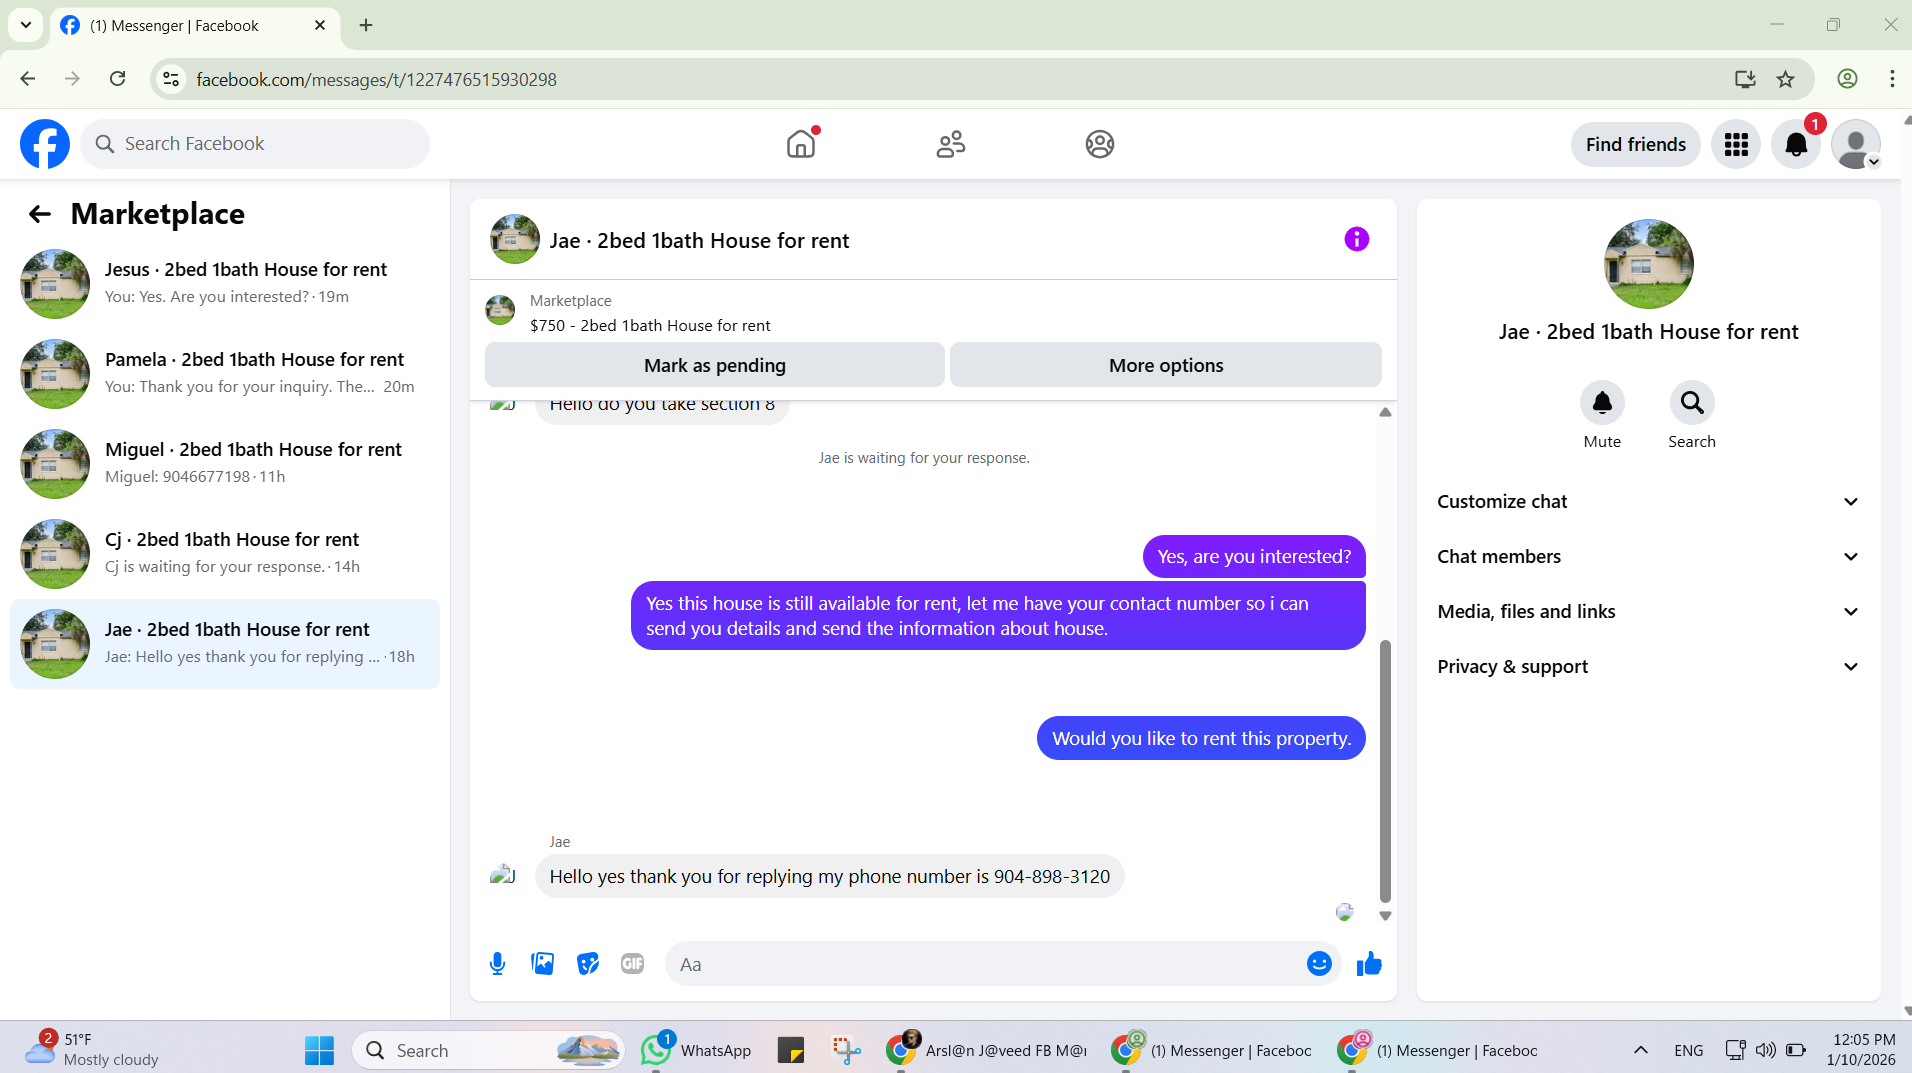The height and width of the screenshot is (1073, 1912).
Task: Open clock showing 12:05 PM
Action: [1861, 1050]
